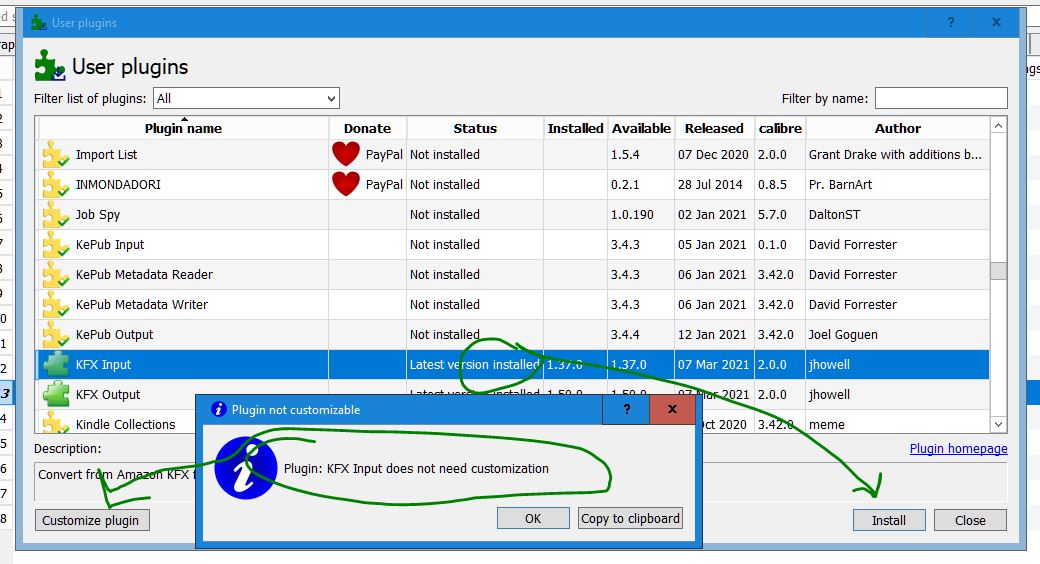Click the Customize plugin button
The image size is (1040, 564).
(x=91, y=520)
